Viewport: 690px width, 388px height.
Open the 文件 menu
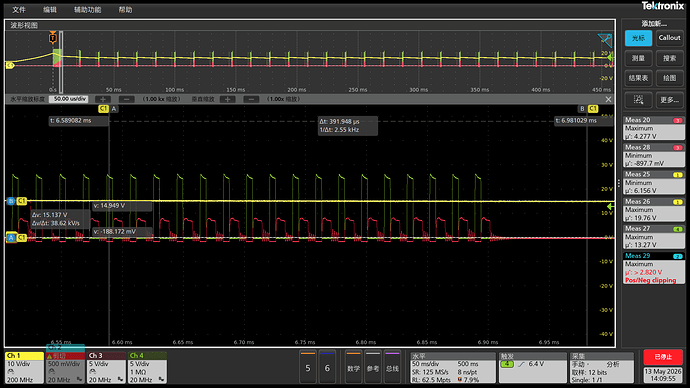tap(18, 9)
